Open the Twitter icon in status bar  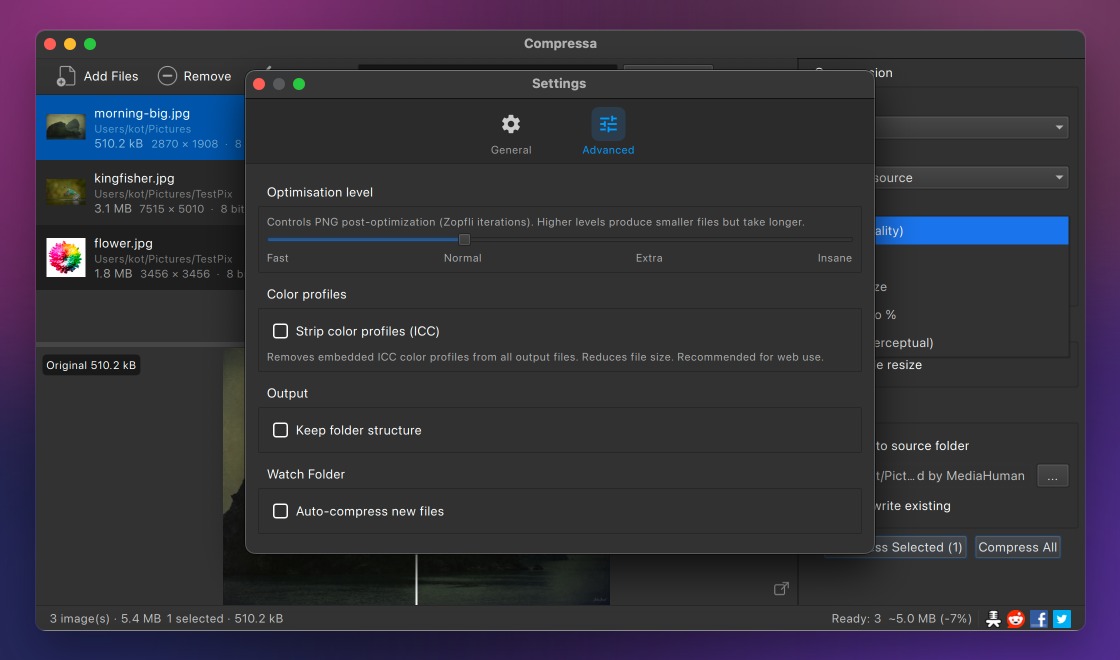point(1062,619)
